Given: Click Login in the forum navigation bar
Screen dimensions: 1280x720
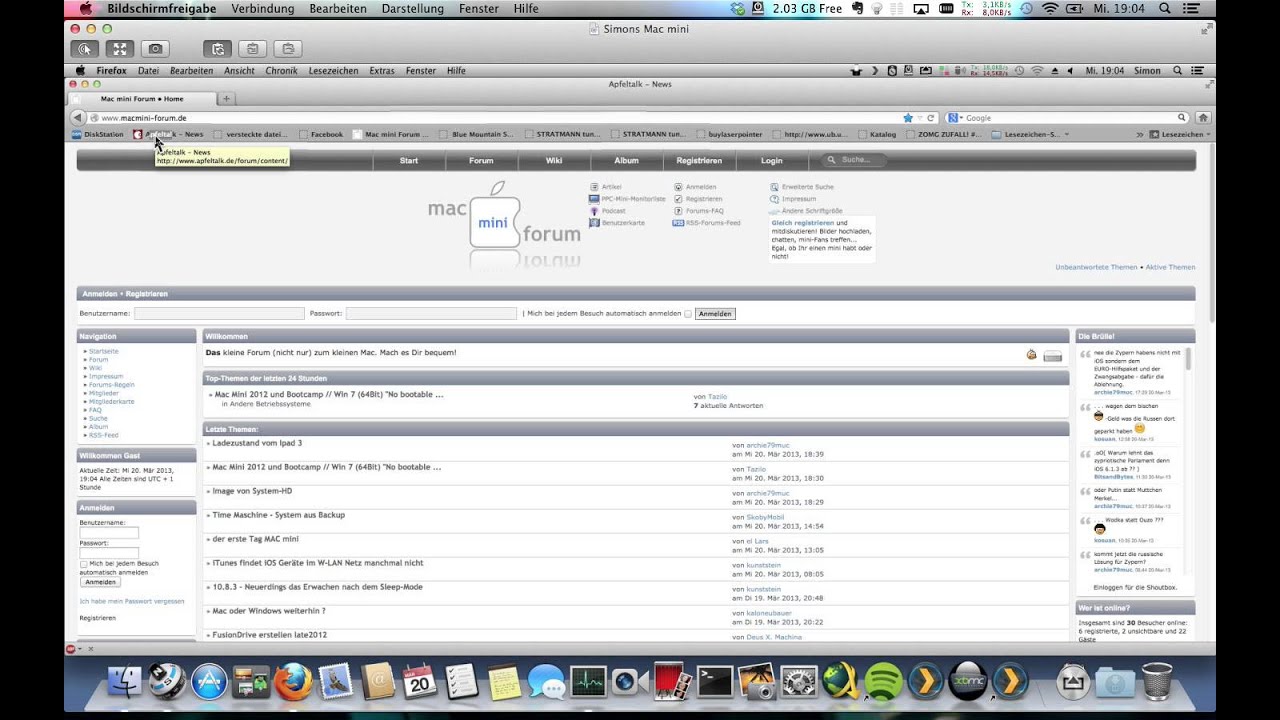Looking at the screenshot, I should coord(772,160).
